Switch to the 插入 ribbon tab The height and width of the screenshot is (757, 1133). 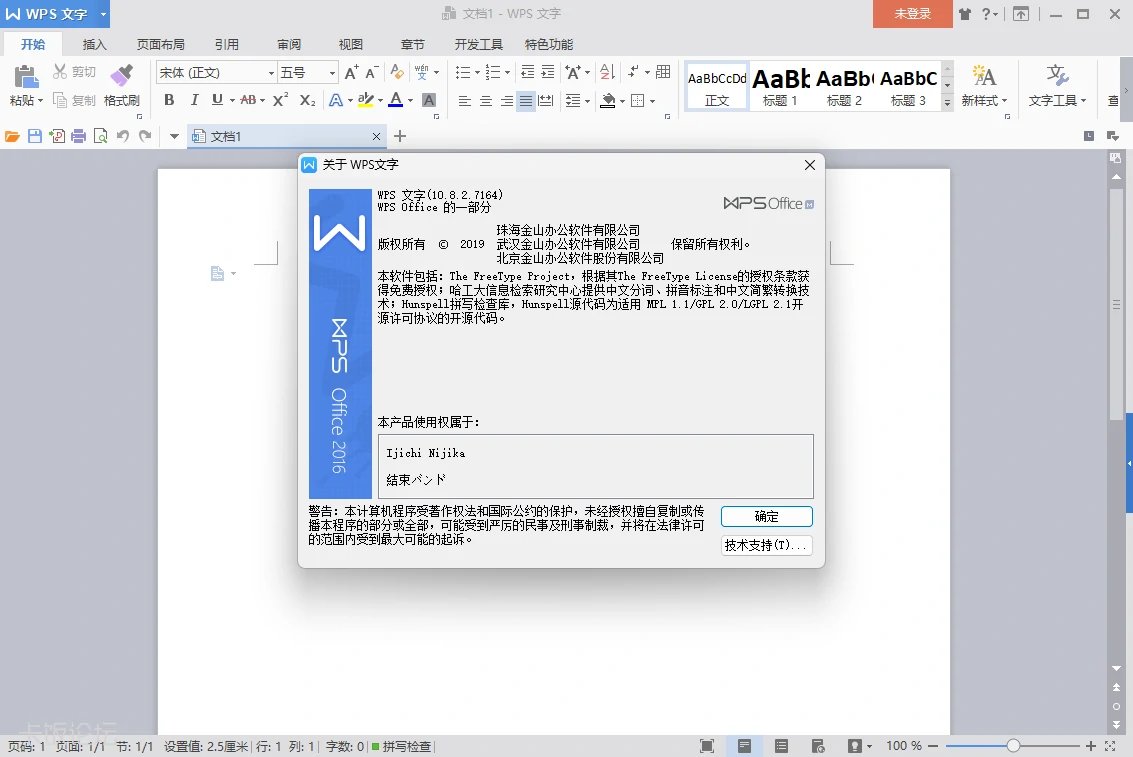pyautogui.click(x=93, y=44)
